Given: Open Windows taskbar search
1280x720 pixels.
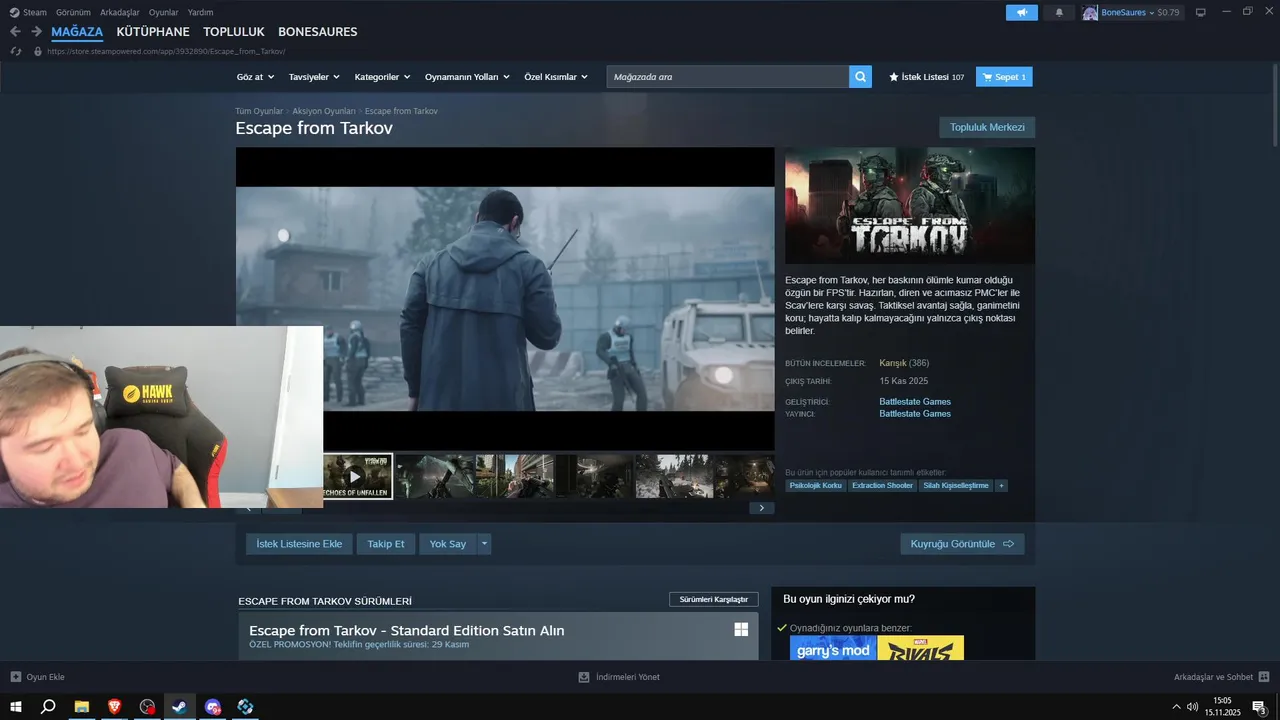Looking at the screenshot, I should [x=48, y=706].
